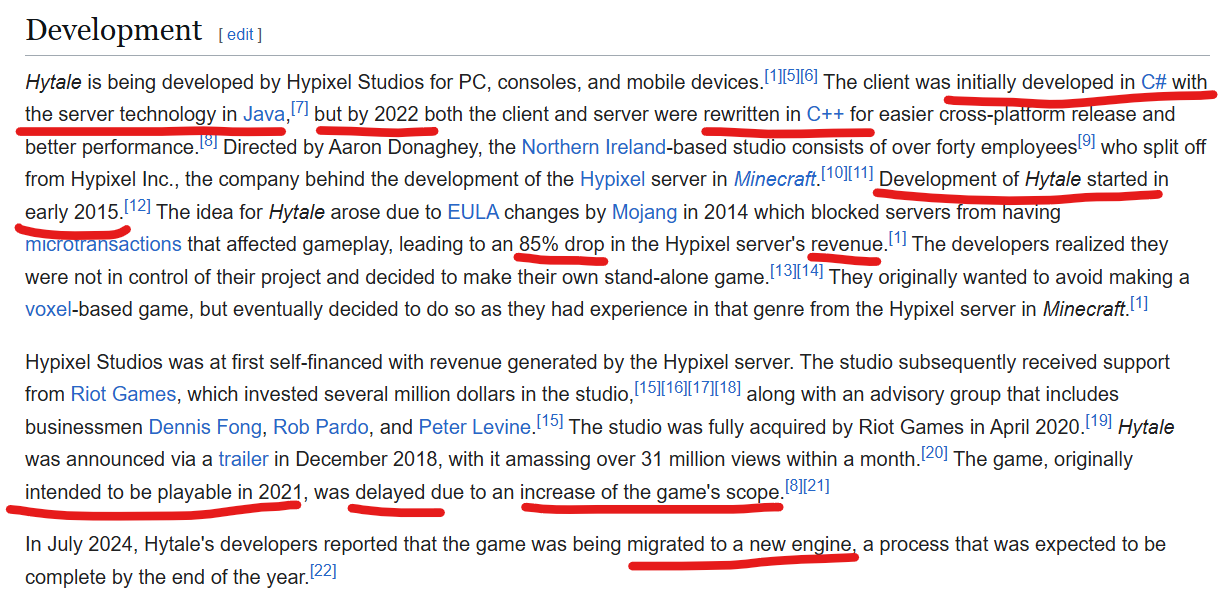Screen dimensions: 1225x611
Task: Open the microtransactions link
Action: tap(103, 244)
